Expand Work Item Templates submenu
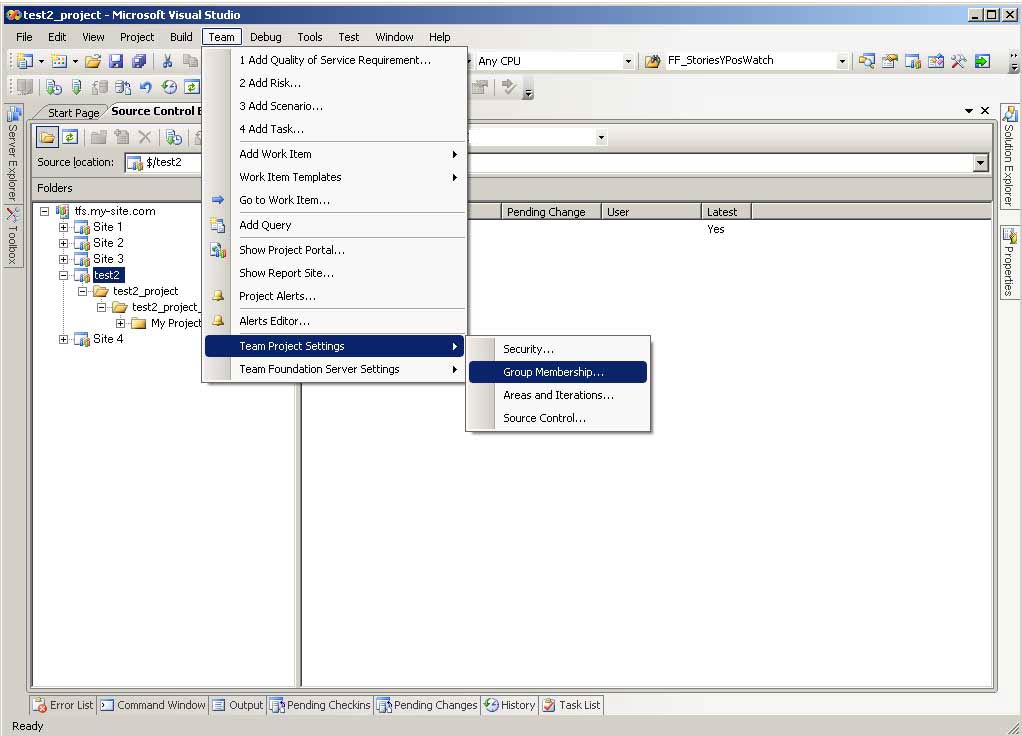This screenshot has width=1022, height=736. 334,177
